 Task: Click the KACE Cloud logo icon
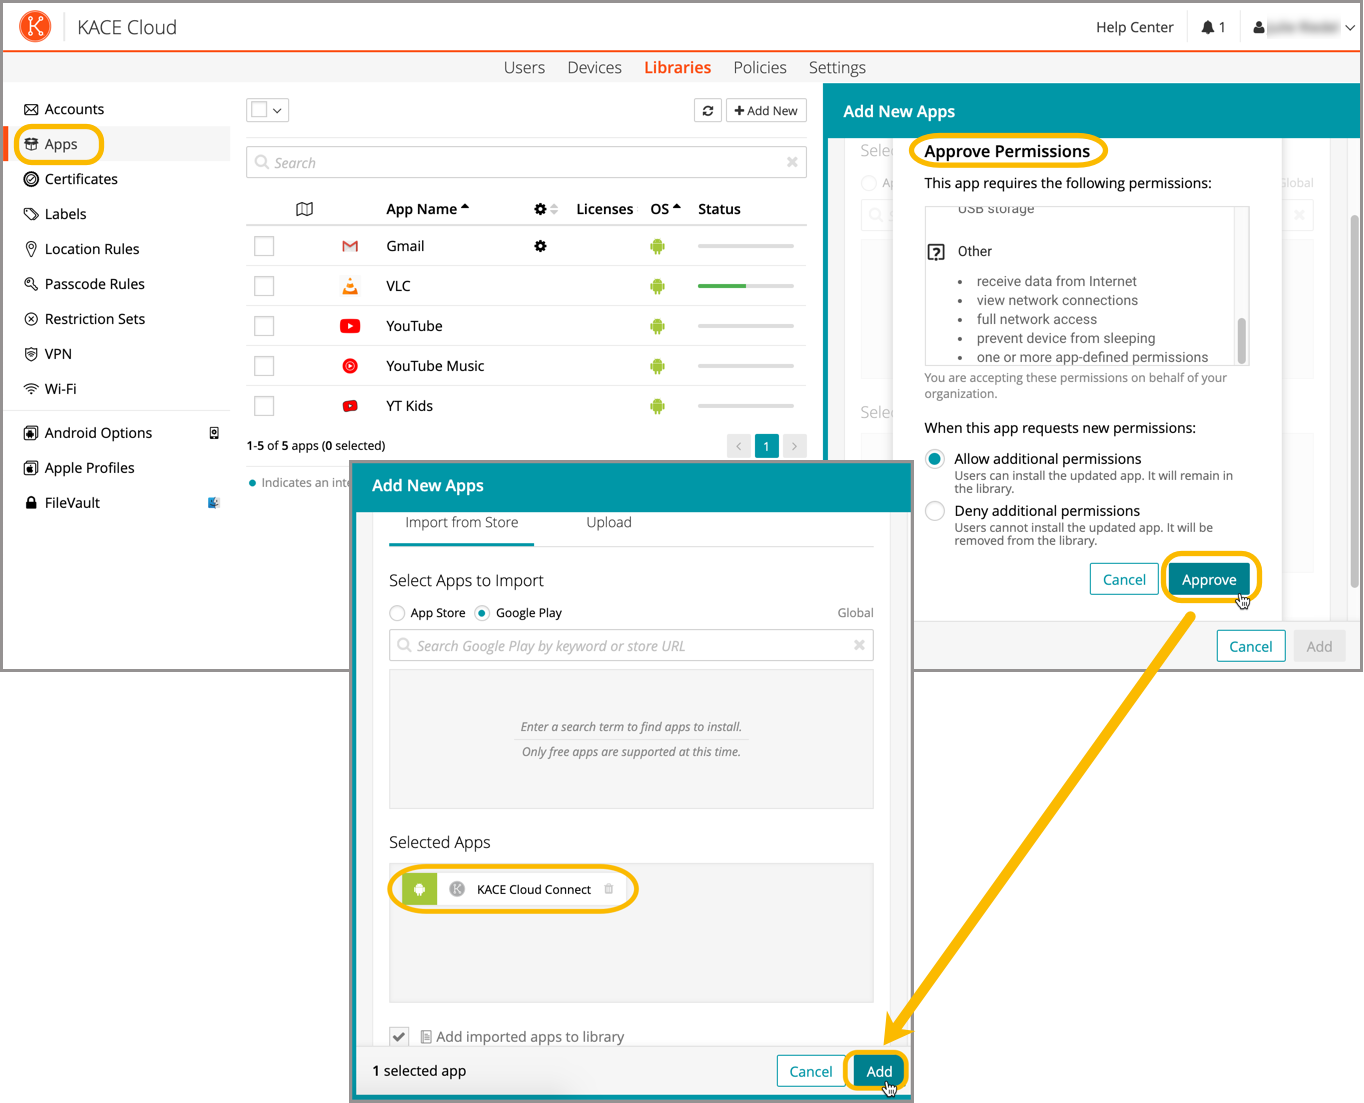pyautogui.click(x=35, y=27)
